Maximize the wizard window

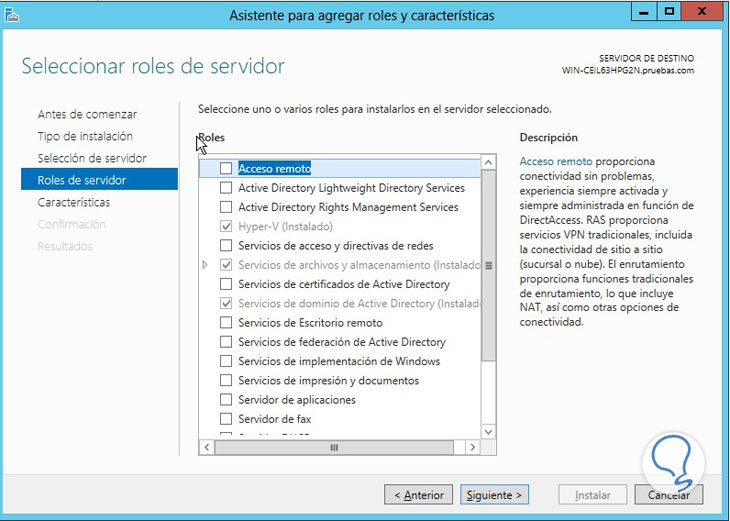click(x=669, y=12)
